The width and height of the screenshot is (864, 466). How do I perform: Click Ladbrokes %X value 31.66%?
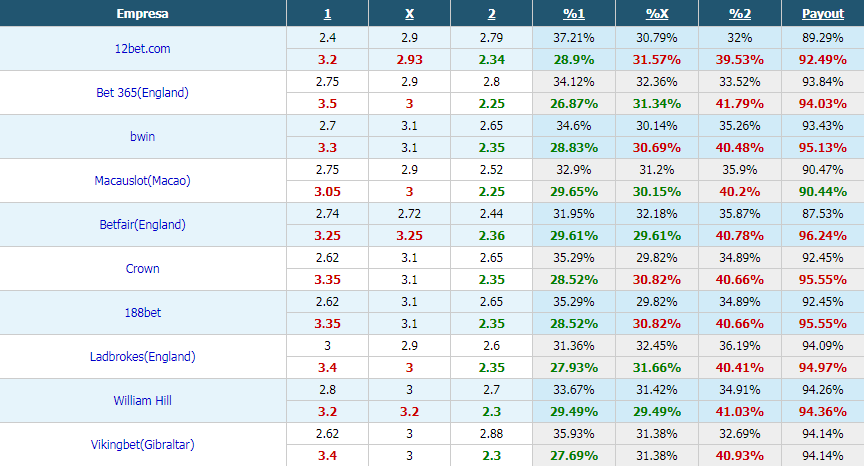tap(657, 368)
